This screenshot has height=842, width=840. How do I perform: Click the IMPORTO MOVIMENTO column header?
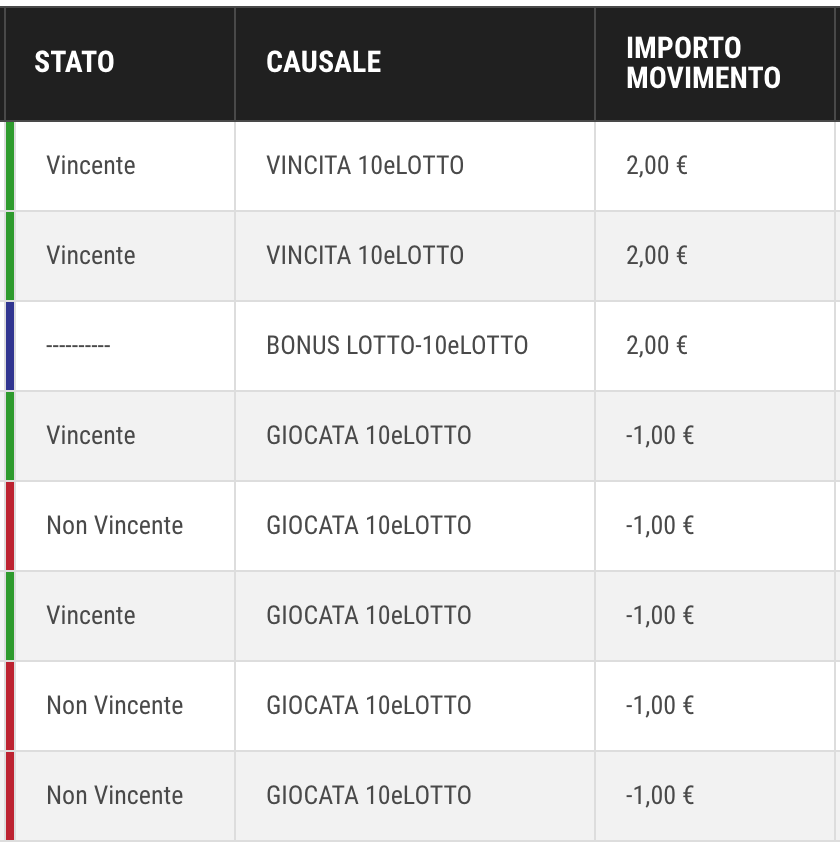703,63
